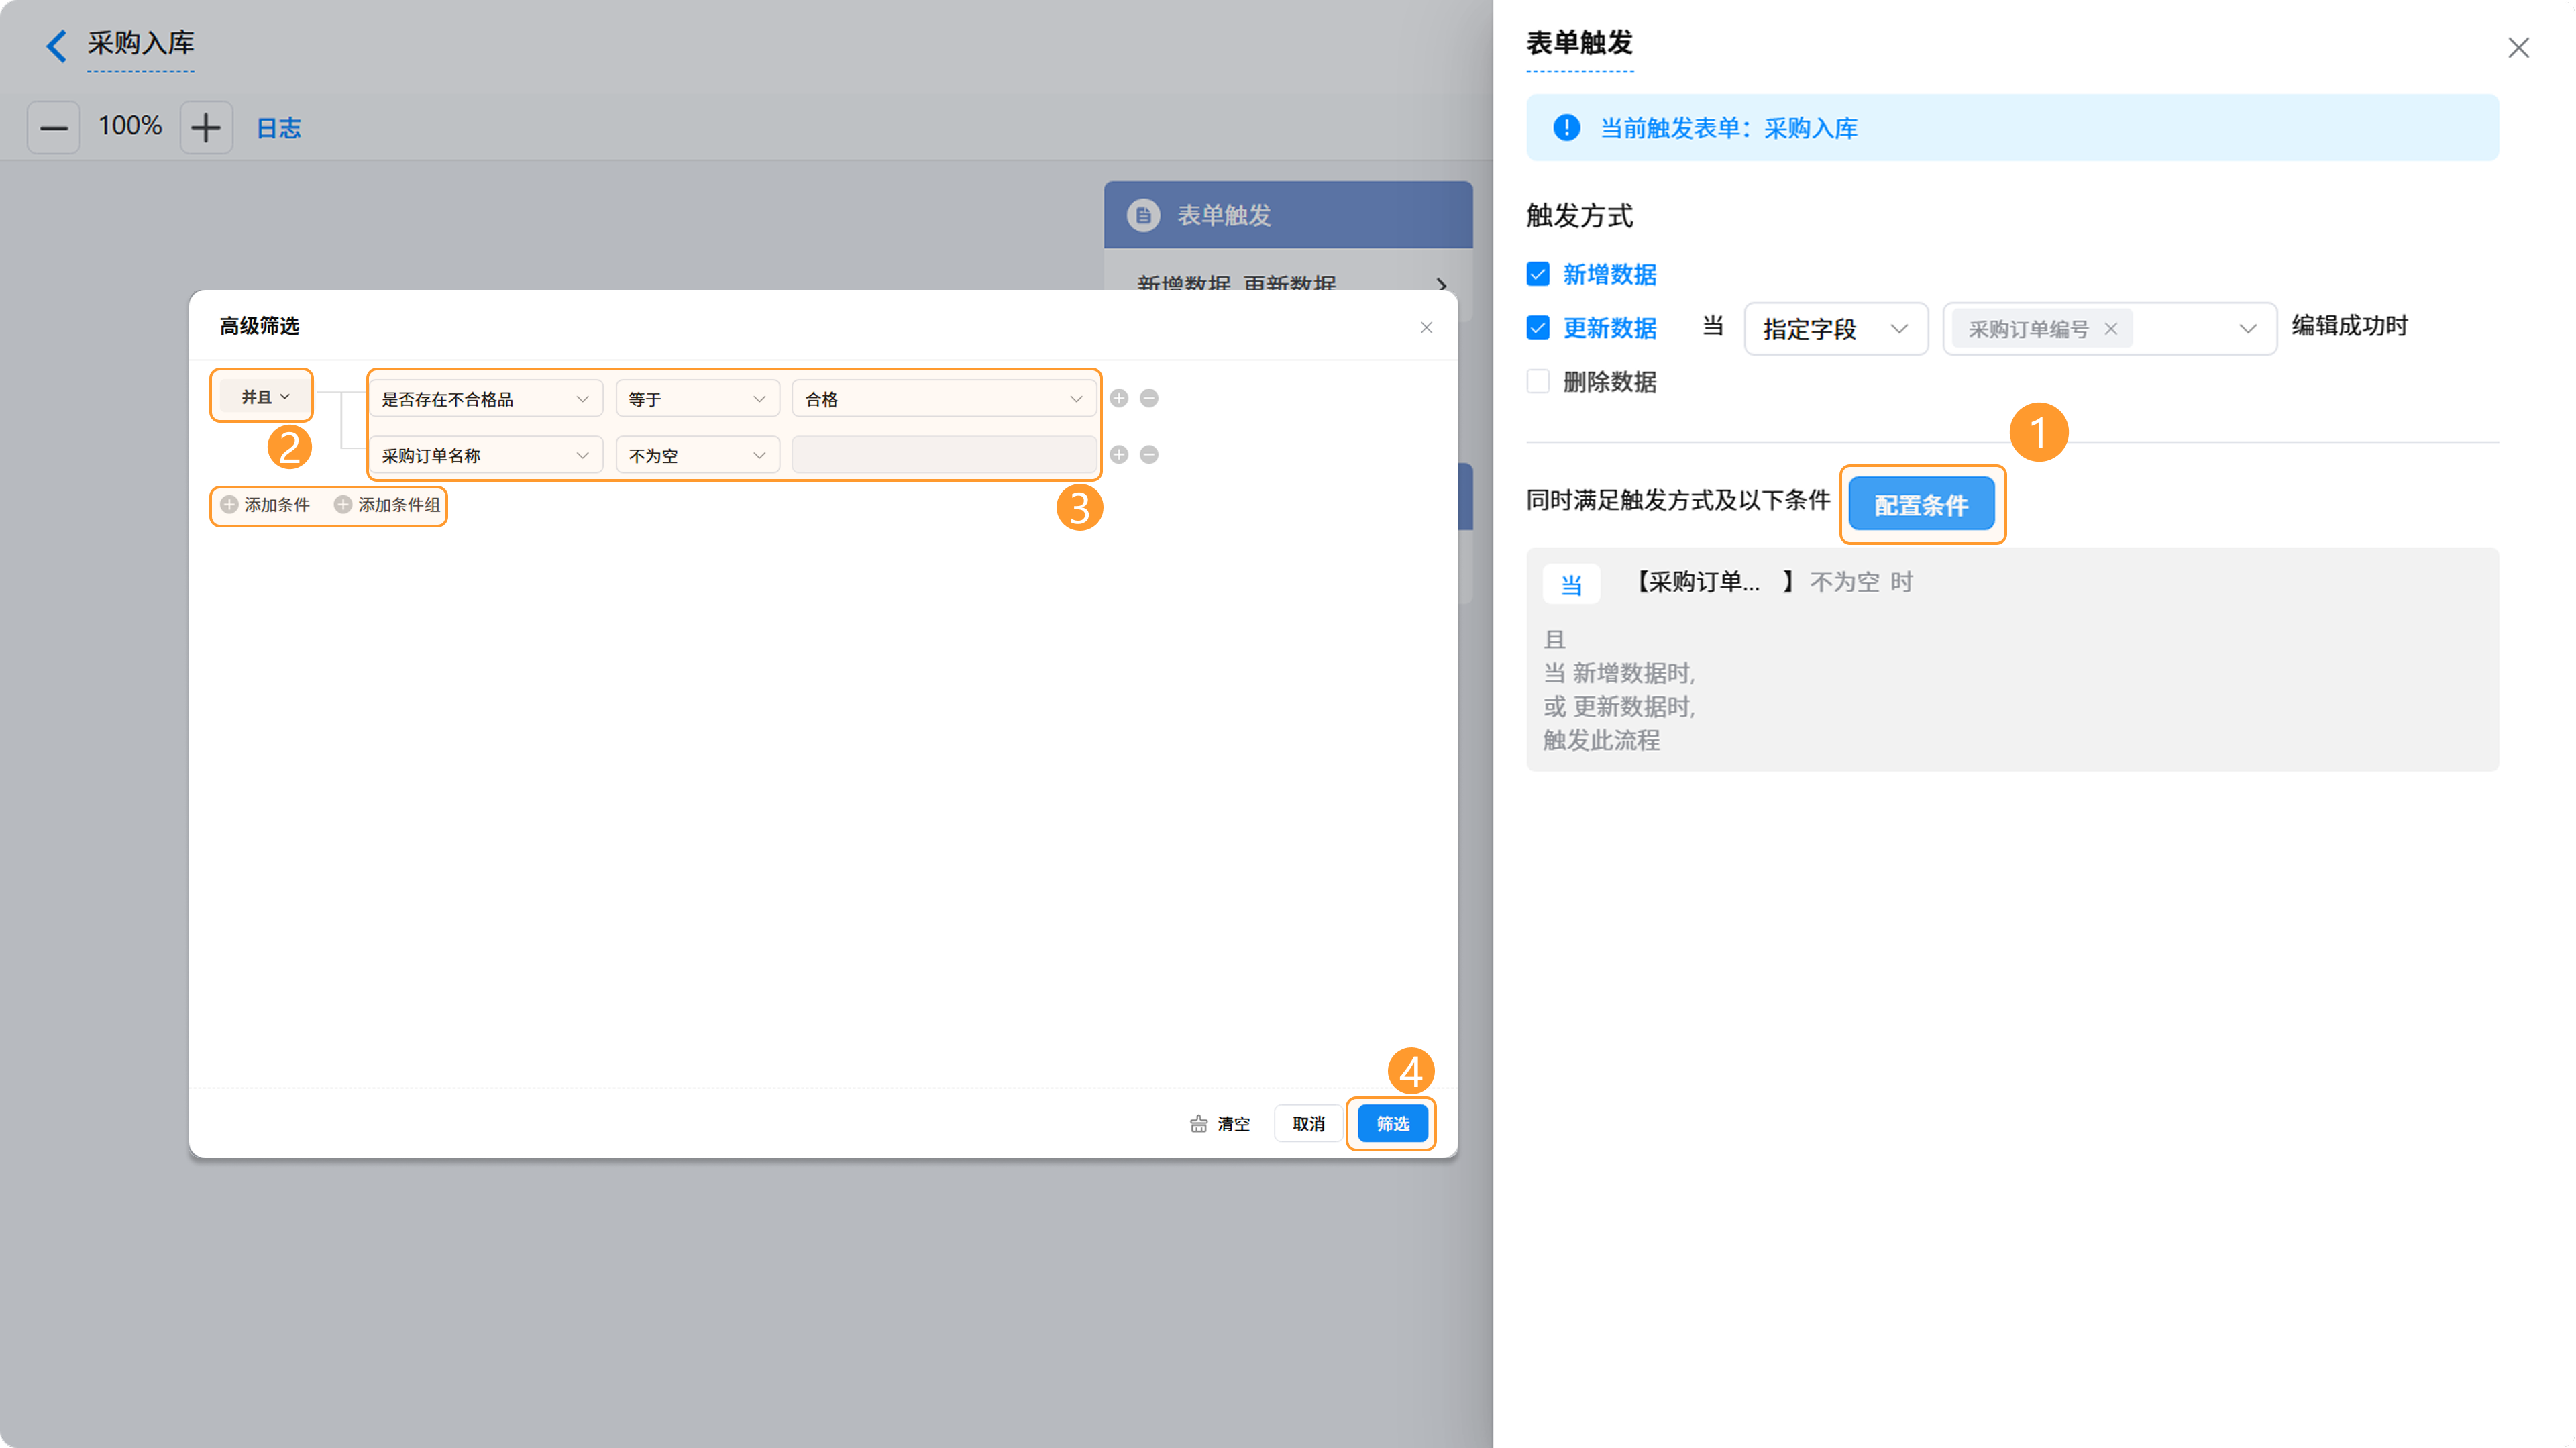Close the 表单触发 side panel
Viewport: 2576px width, 1448px height.
point(2518,47)
